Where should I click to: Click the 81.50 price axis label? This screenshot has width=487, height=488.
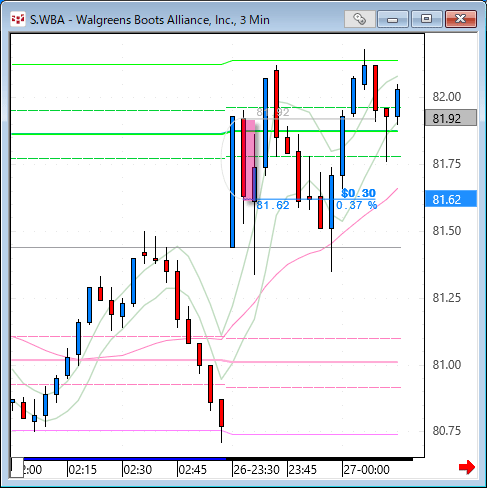[447, 231]
